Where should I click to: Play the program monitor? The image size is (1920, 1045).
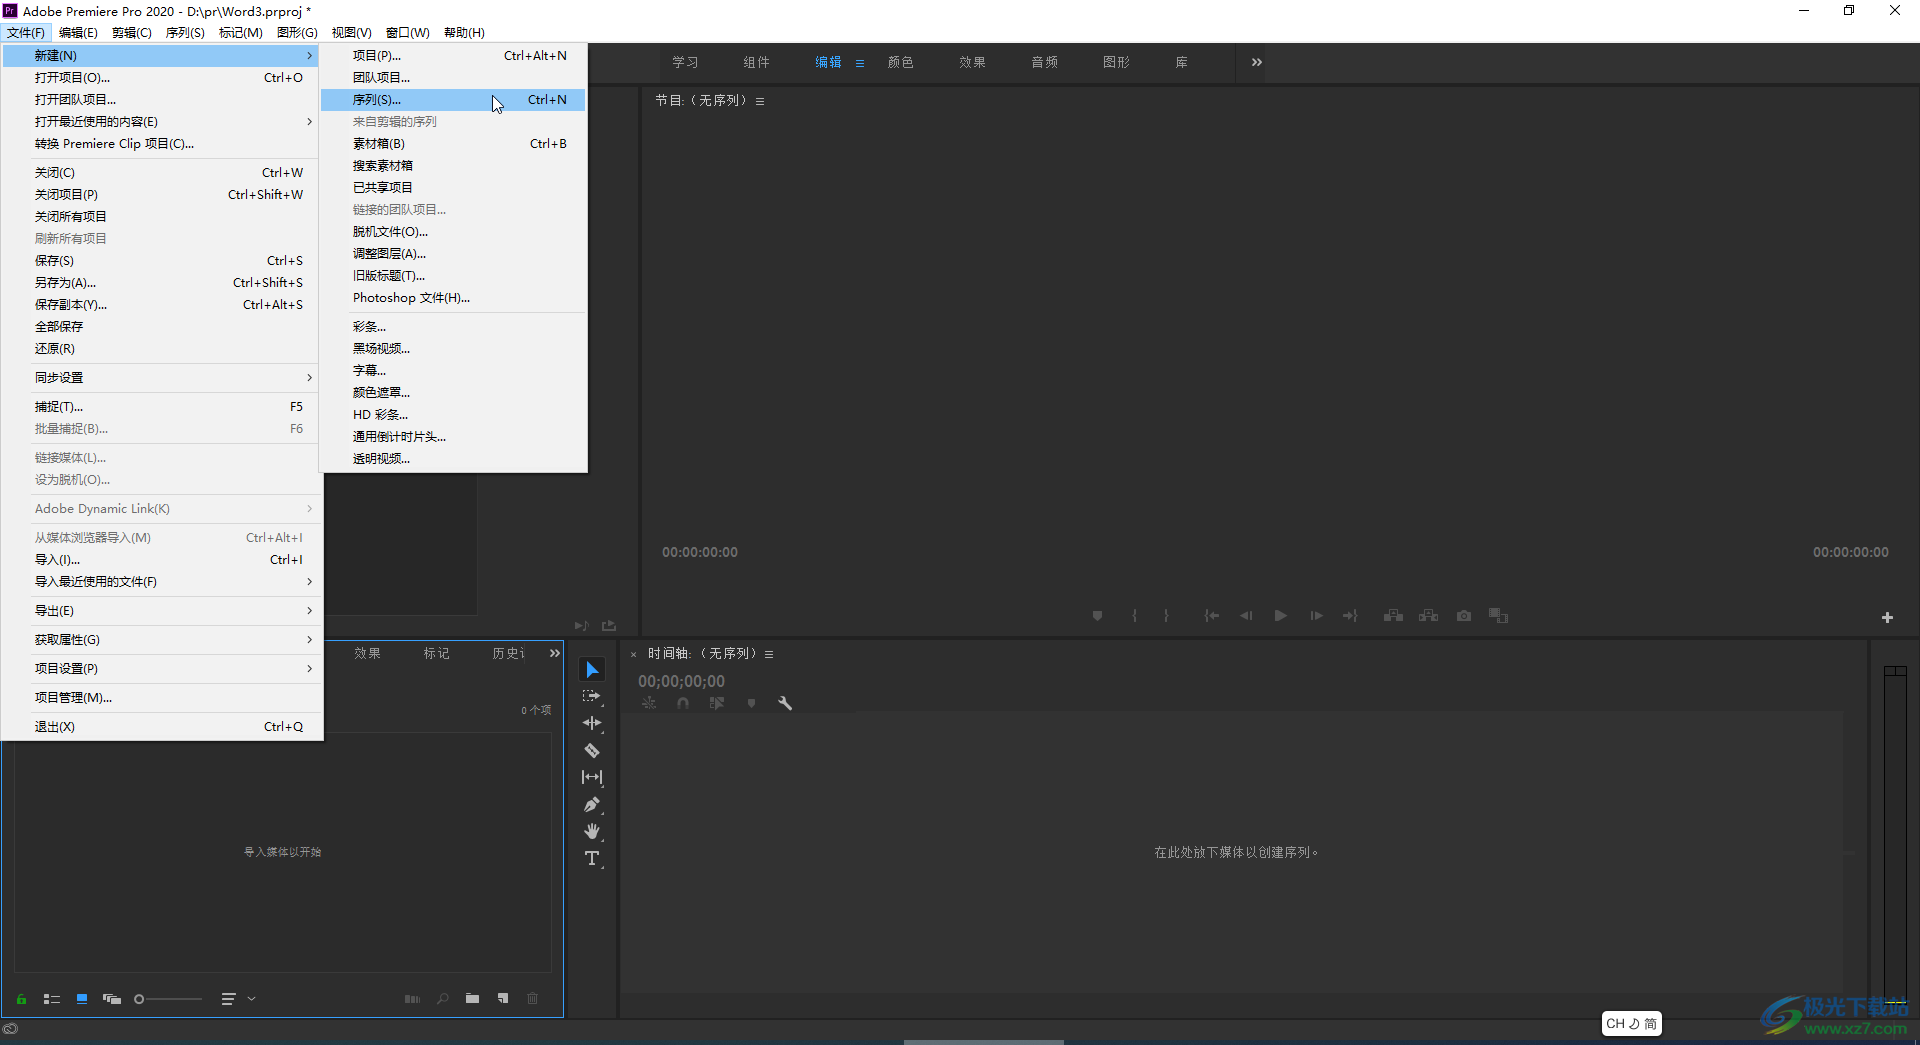click(x=1281, y=616)
